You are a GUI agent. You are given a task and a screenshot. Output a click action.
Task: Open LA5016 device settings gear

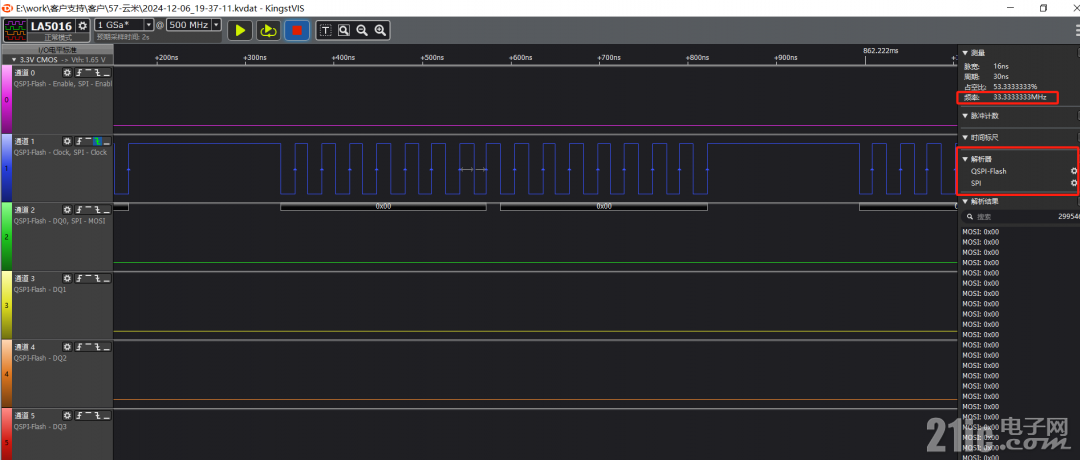coord(83,25)
